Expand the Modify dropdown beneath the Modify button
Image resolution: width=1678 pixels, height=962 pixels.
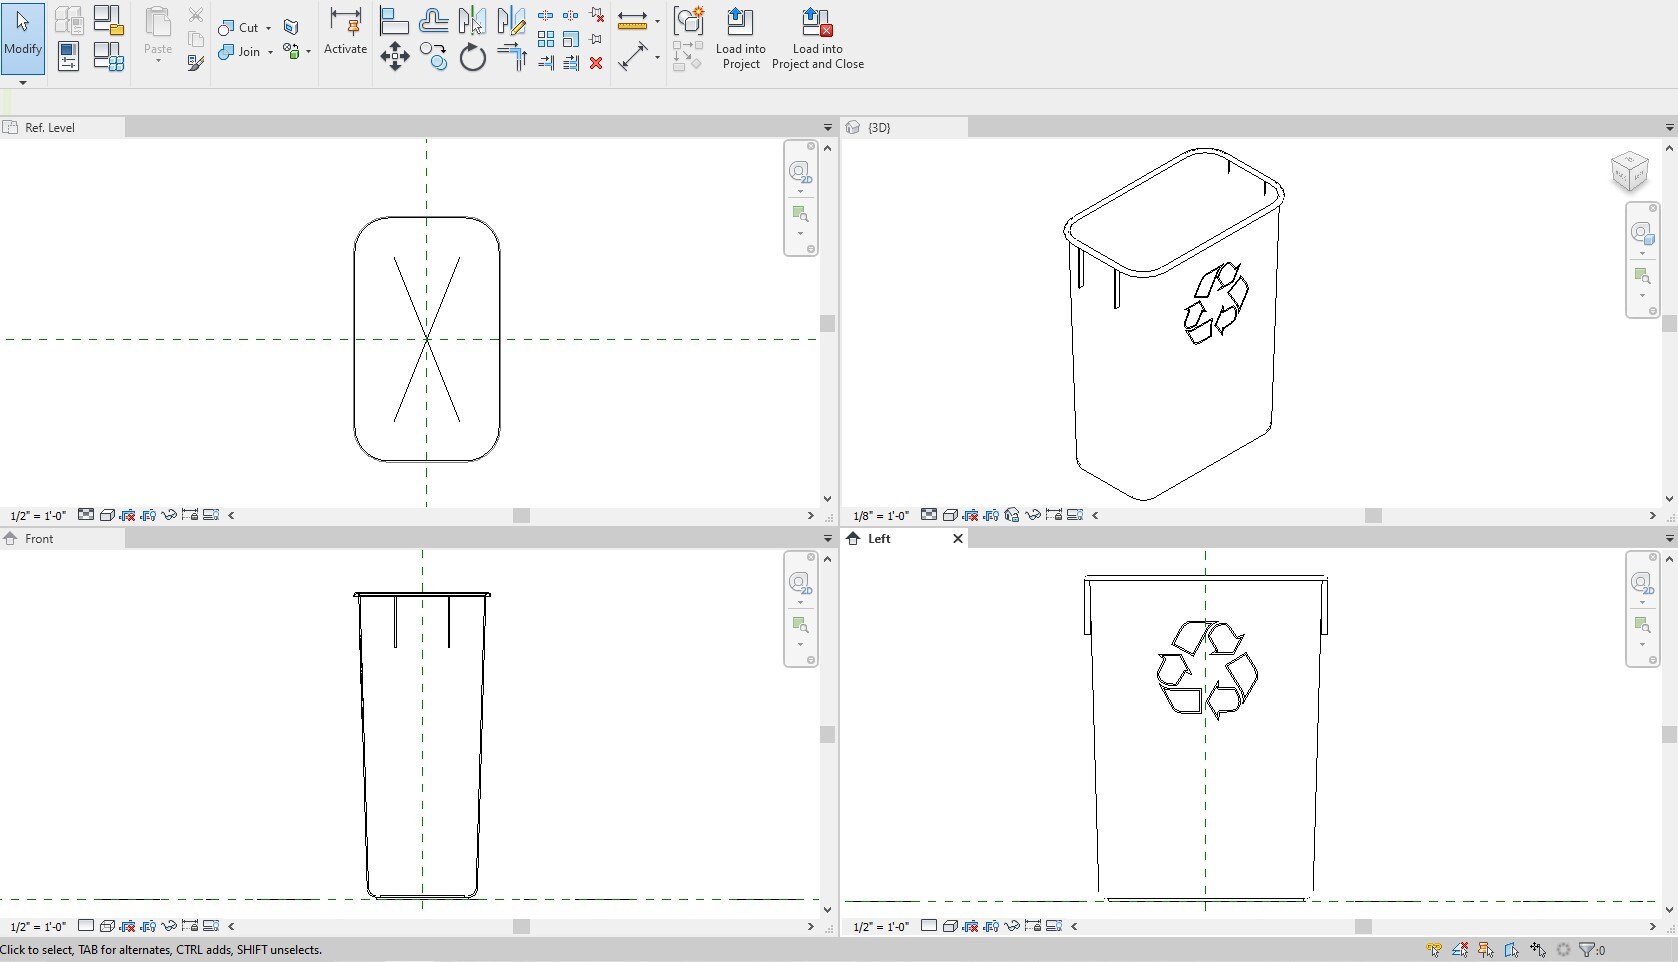coord(23,84)
